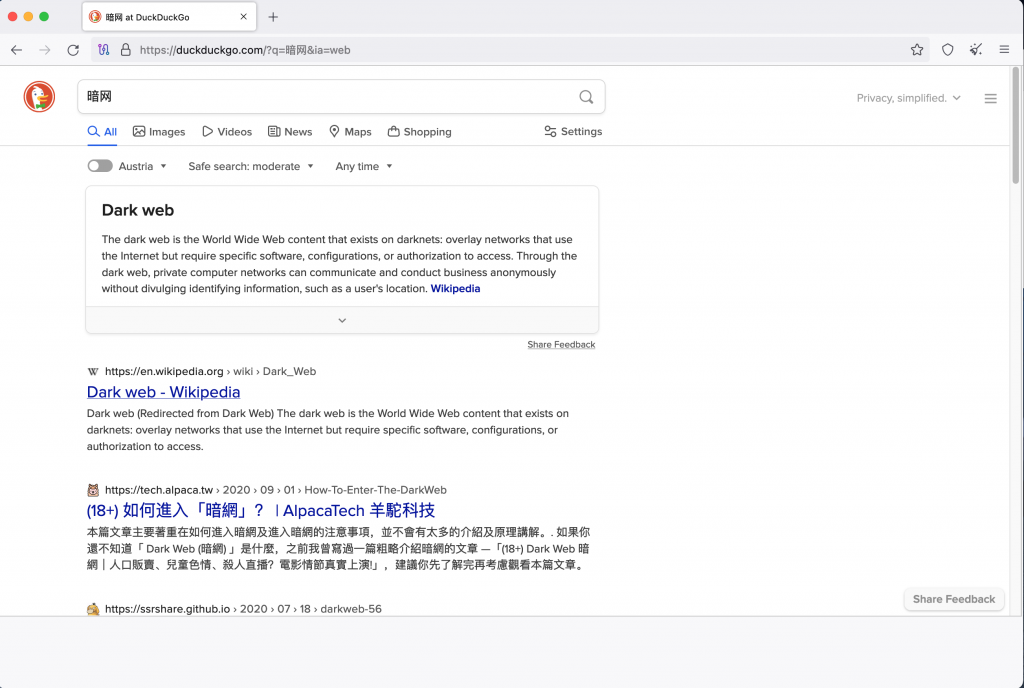Open the Dark web - Wikipedia result
The image size is (1024, 688).
pyautogui.click(x=163, y=392)
